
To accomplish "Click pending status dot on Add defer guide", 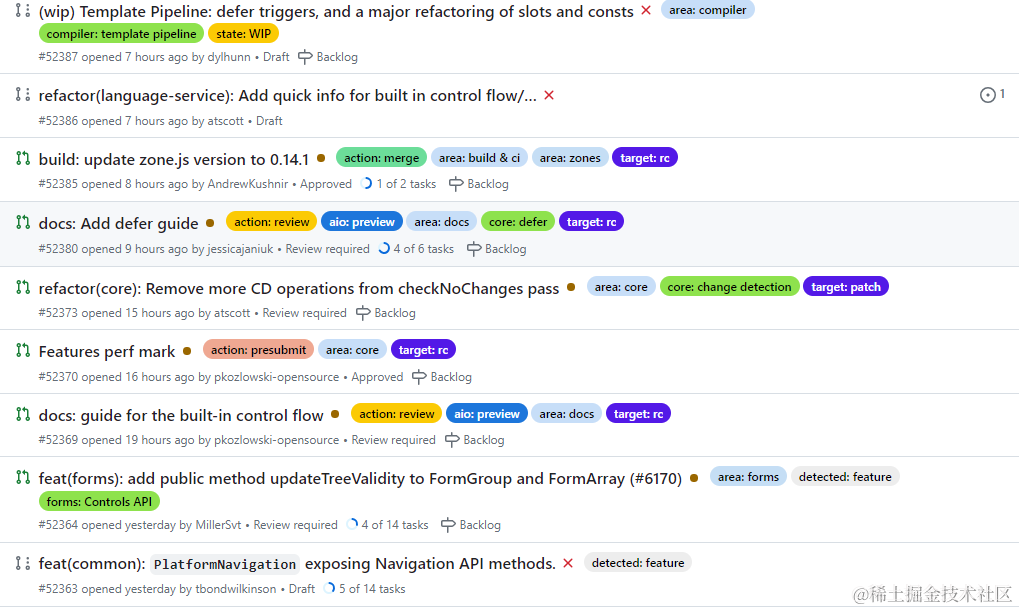I will (210, 222).
